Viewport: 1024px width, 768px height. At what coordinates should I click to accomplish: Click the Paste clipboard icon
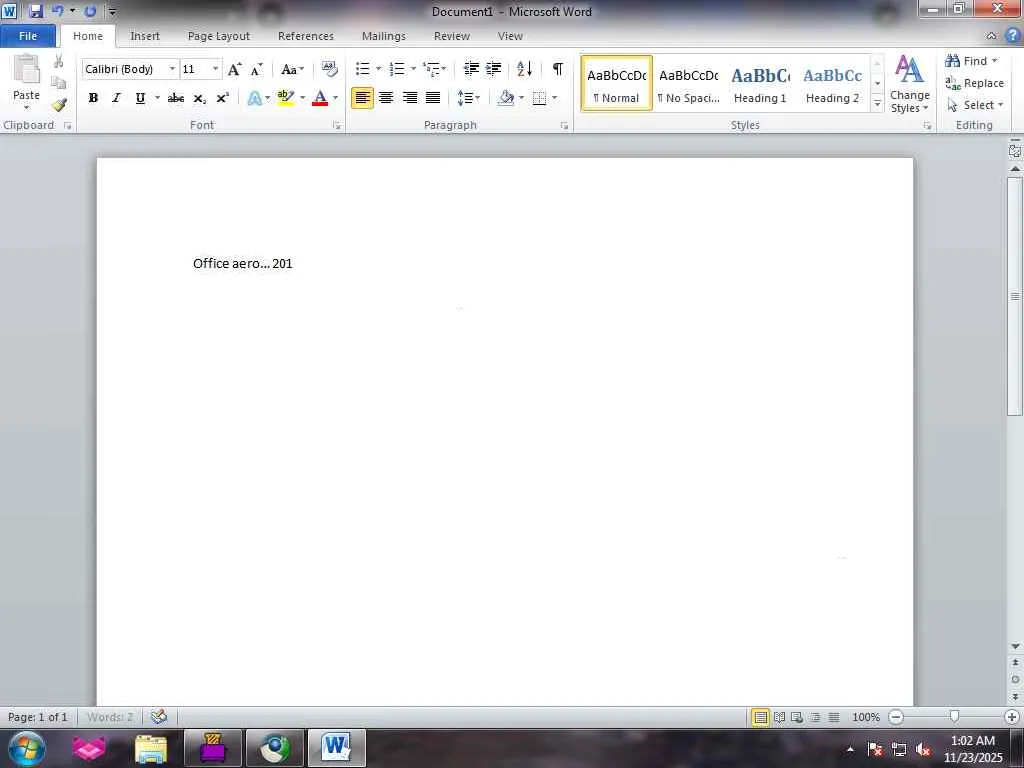click(27, 69)
